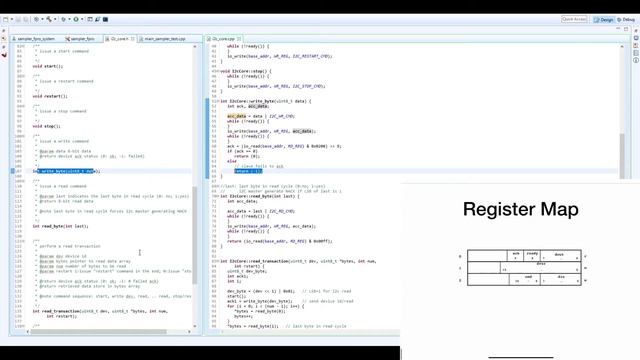Image resolution: width=640 pixels, height=360 pixels.
Task: Click the 'void restart();' declaration line
Action: (x=50, y=96)
